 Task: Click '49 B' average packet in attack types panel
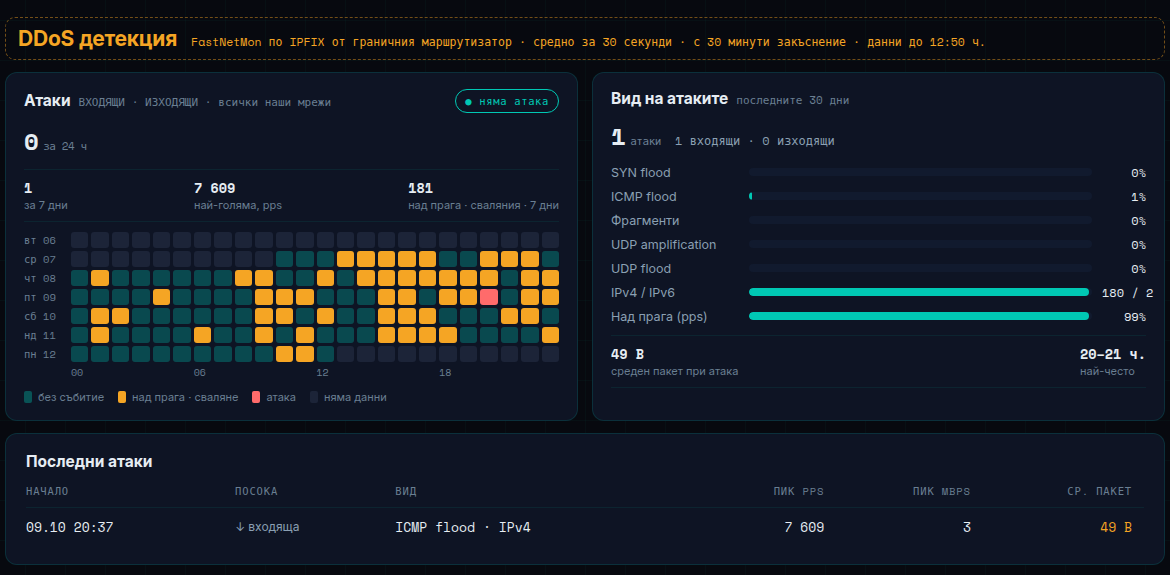(627, 354)
